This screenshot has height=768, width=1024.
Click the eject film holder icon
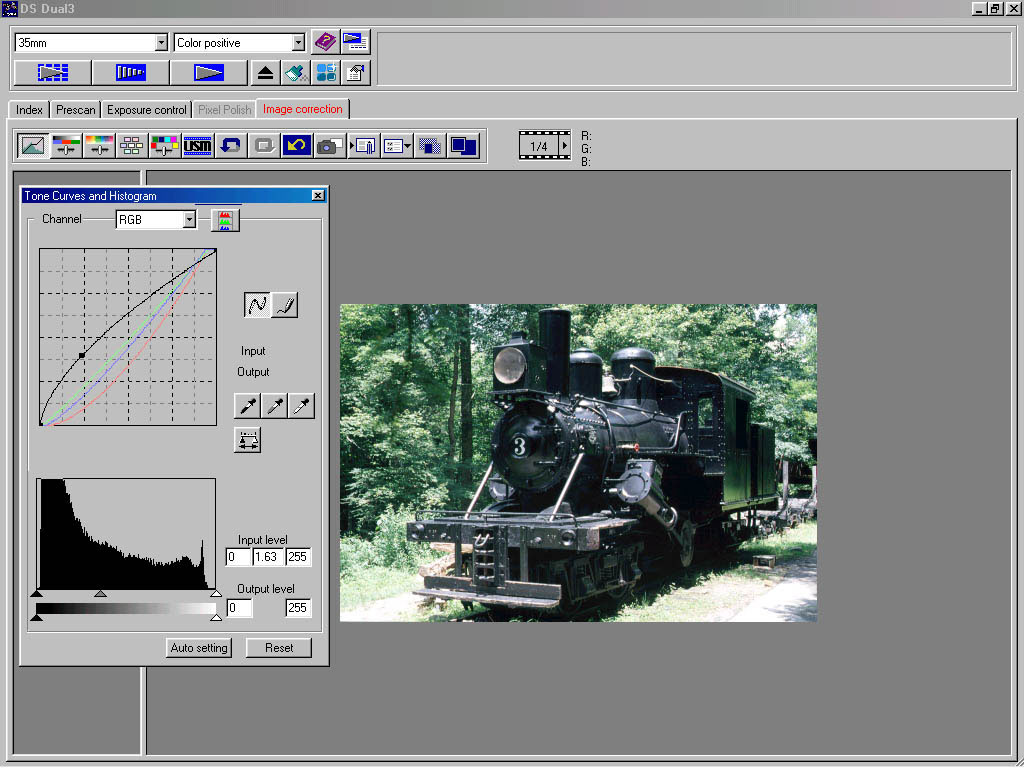pos(265,73)
